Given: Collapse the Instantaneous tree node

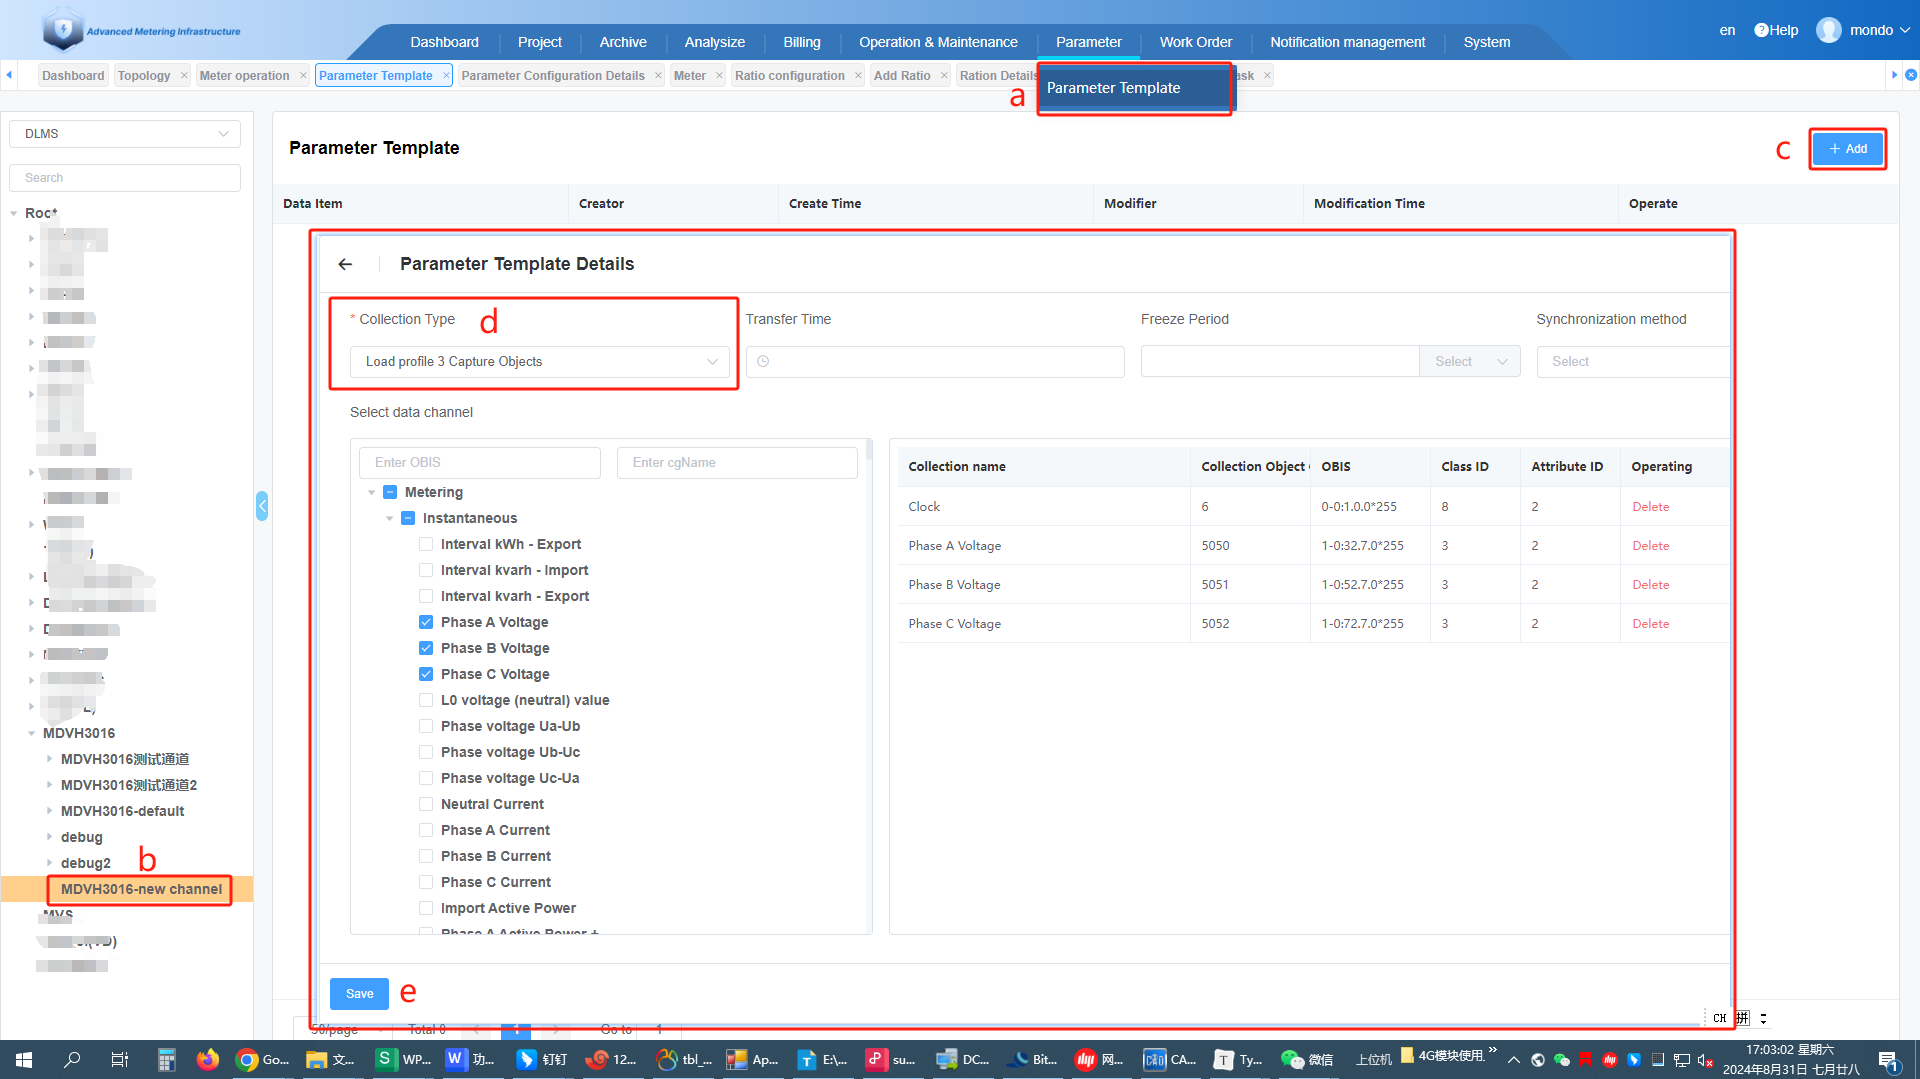Looking at the screenshot, I should click(x=390, y=518).
